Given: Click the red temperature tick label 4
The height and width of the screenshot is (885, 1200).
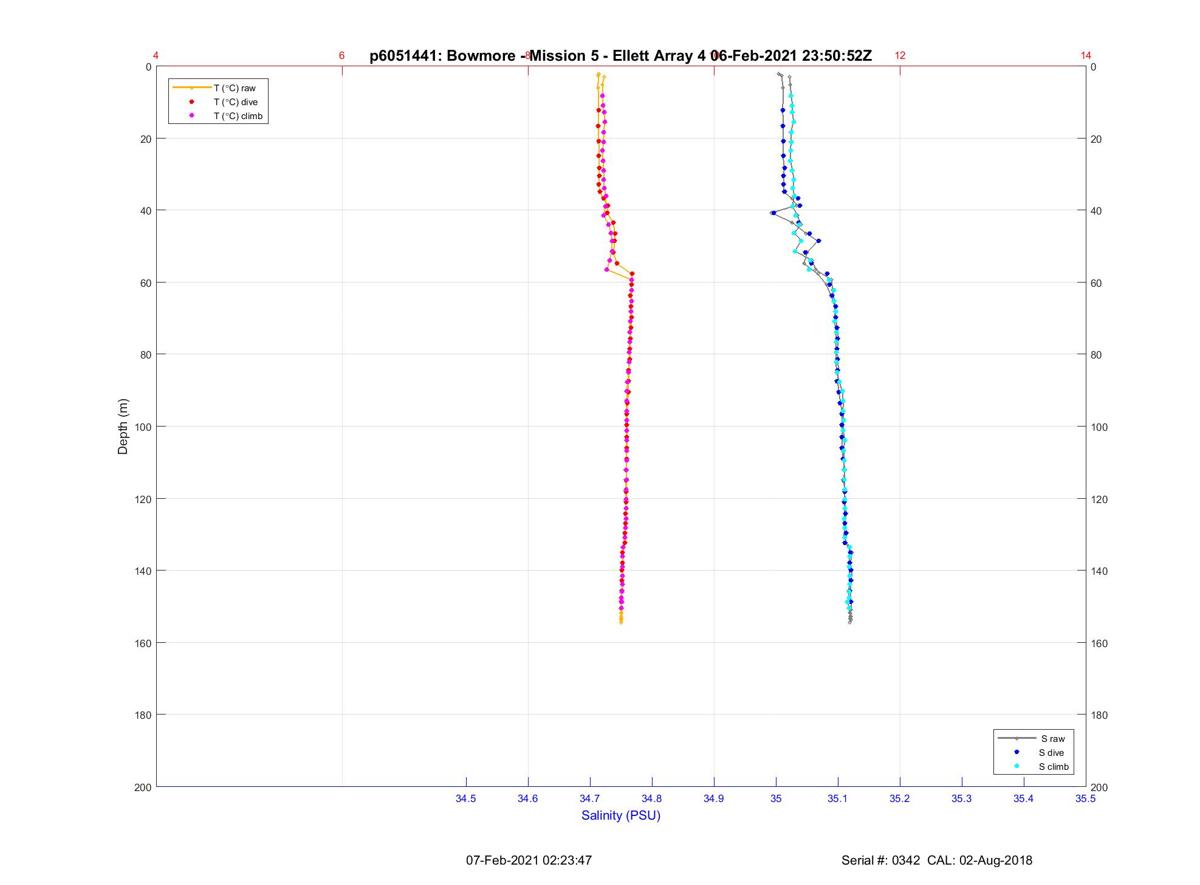Looking at the screenshot, I should tap(156, 56).
